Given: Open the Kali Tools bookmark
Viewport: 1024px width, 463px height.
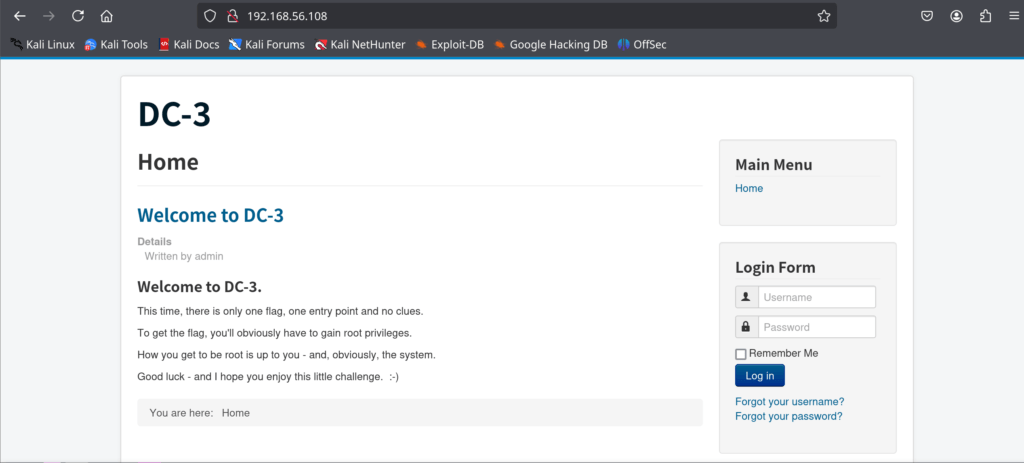Looking at the screenshot, I should [116, 44].
